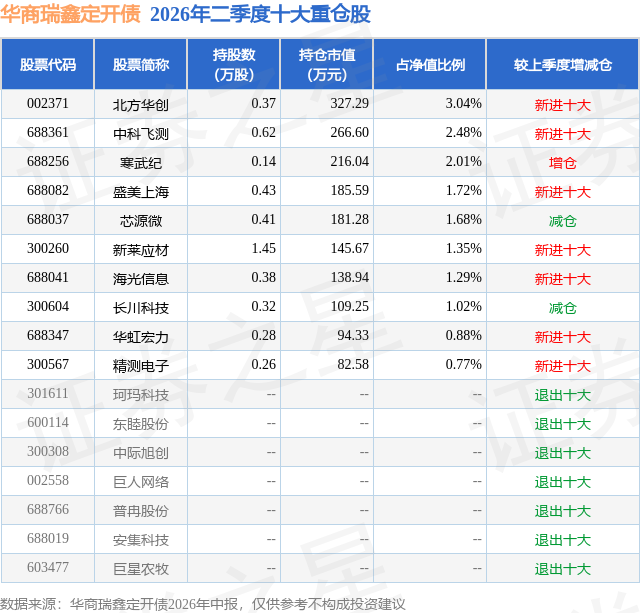Click the 较上季度增减仓 column header
The width and height of the screenshot is (640, 613).
pyautogui.click(x=562, y=64)
